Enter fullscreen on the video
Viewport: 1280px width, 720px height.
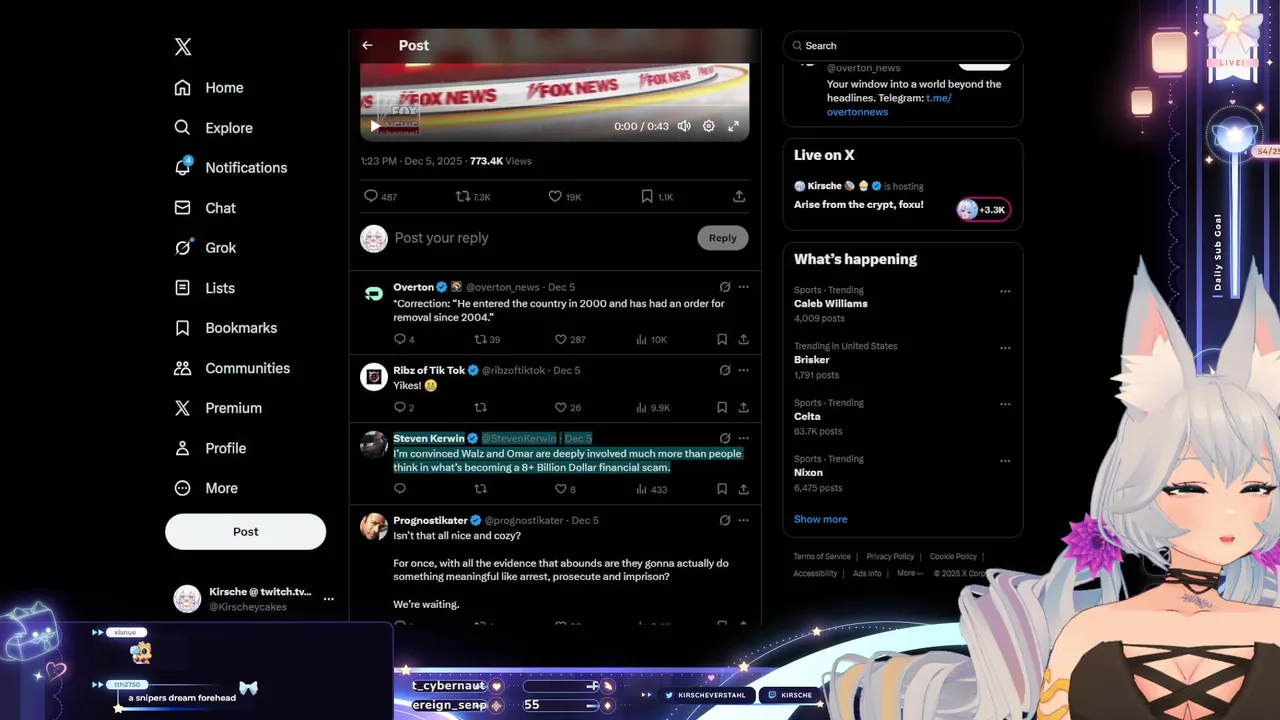click(x=733, y=126)
